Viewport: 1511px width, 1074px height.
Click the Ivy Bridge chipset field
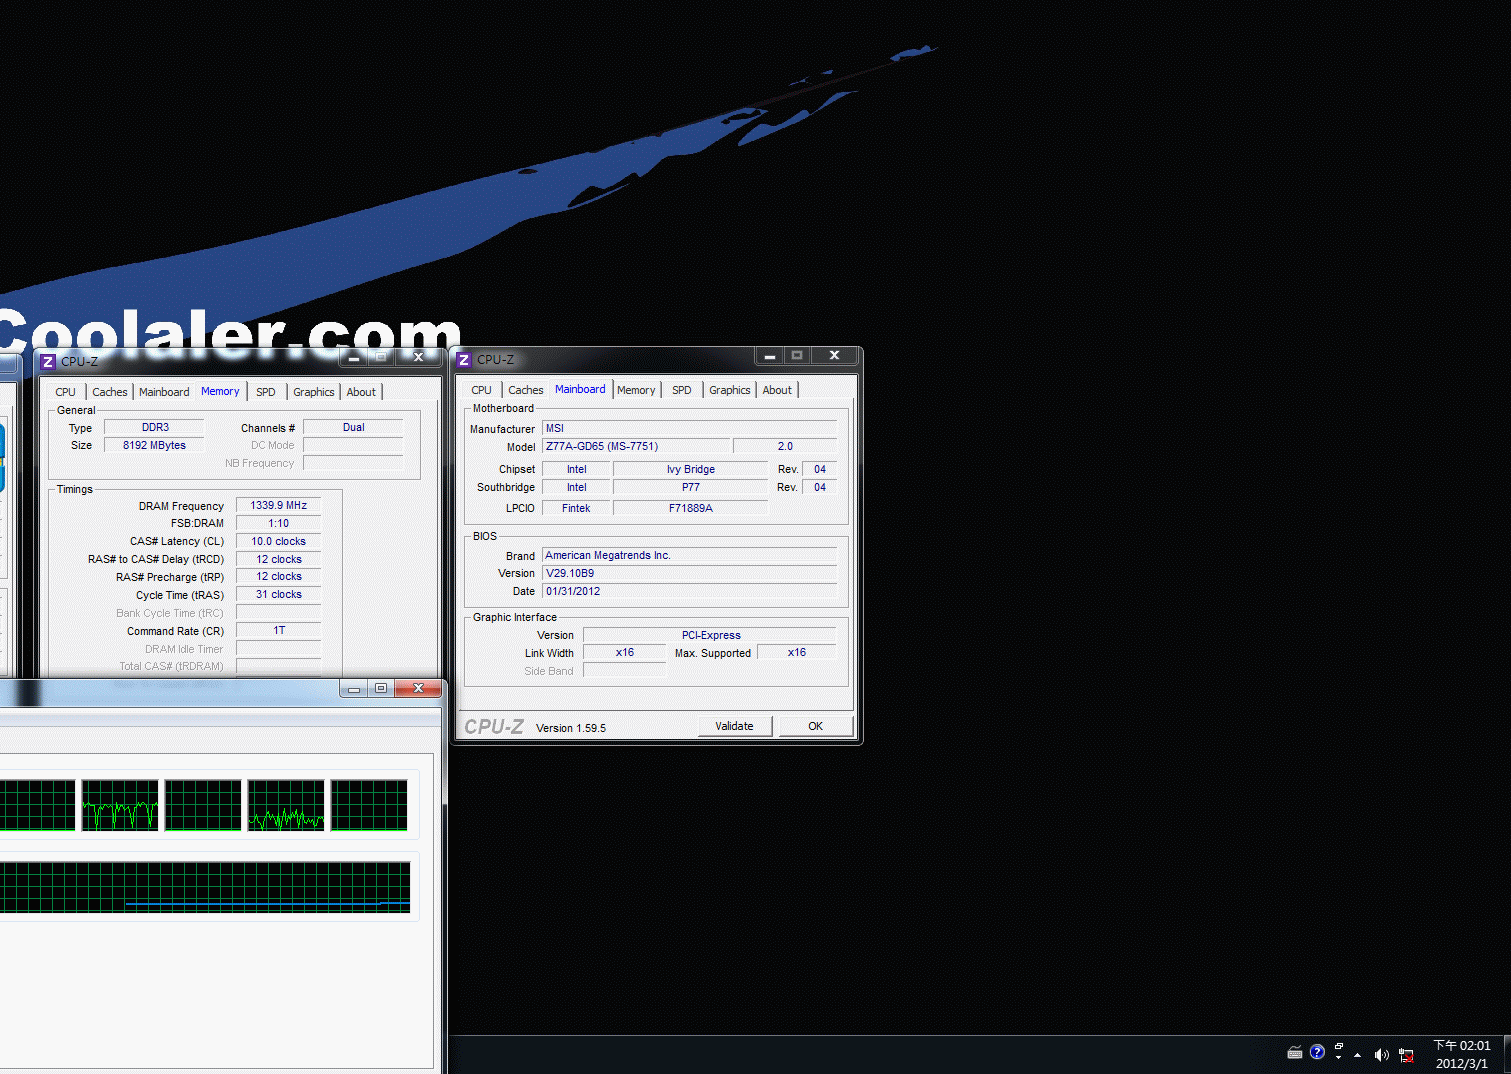690,469
